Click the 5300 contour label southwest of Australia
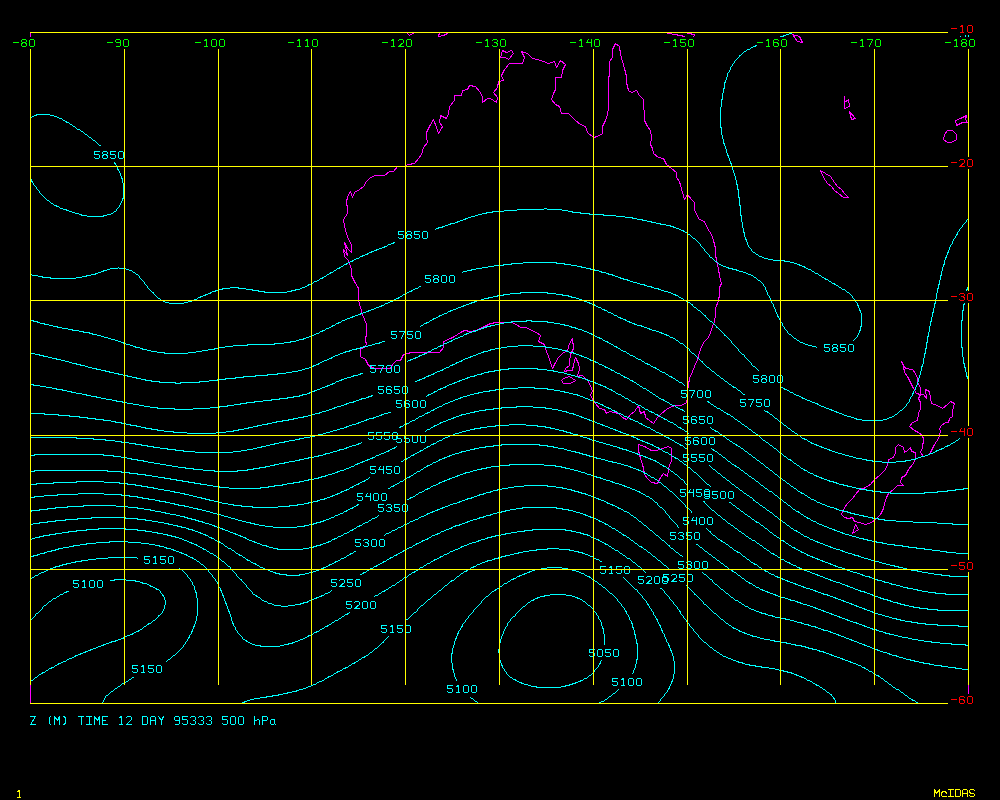Image resolution: width=1000 pixels, height=800 pixels. coord(370,543)
